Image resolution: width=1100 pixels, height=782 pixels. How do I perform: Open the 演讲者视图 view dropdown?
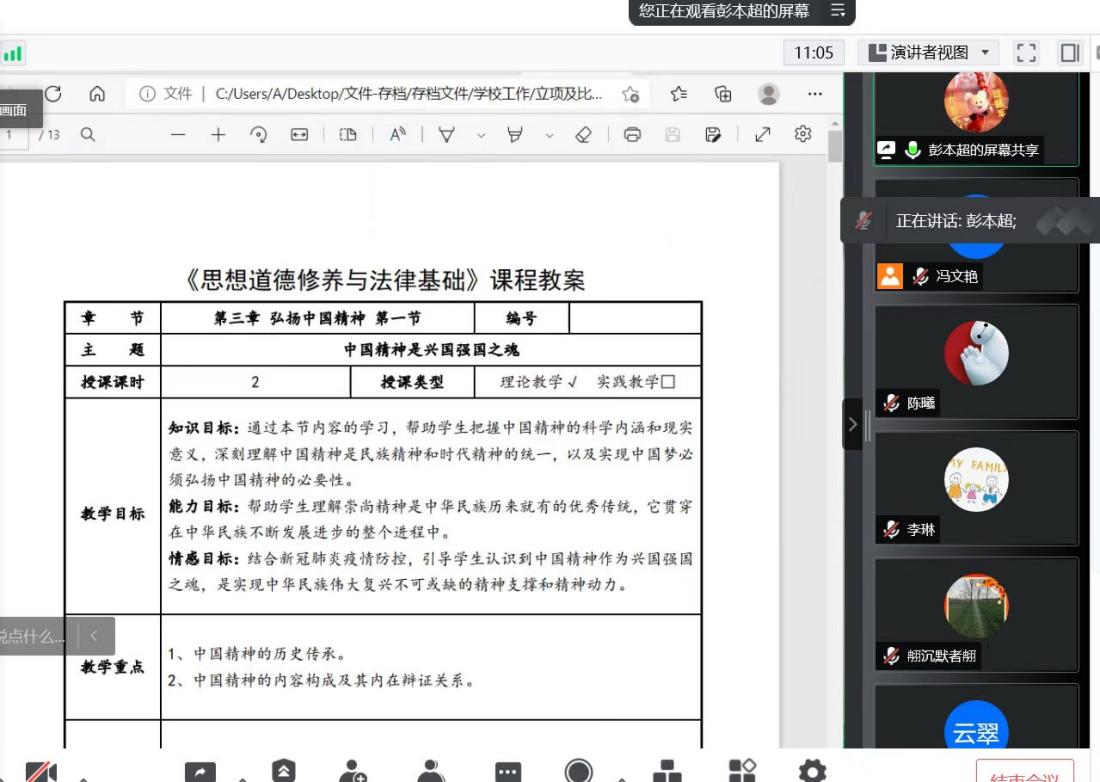click(x=929, y=53)
